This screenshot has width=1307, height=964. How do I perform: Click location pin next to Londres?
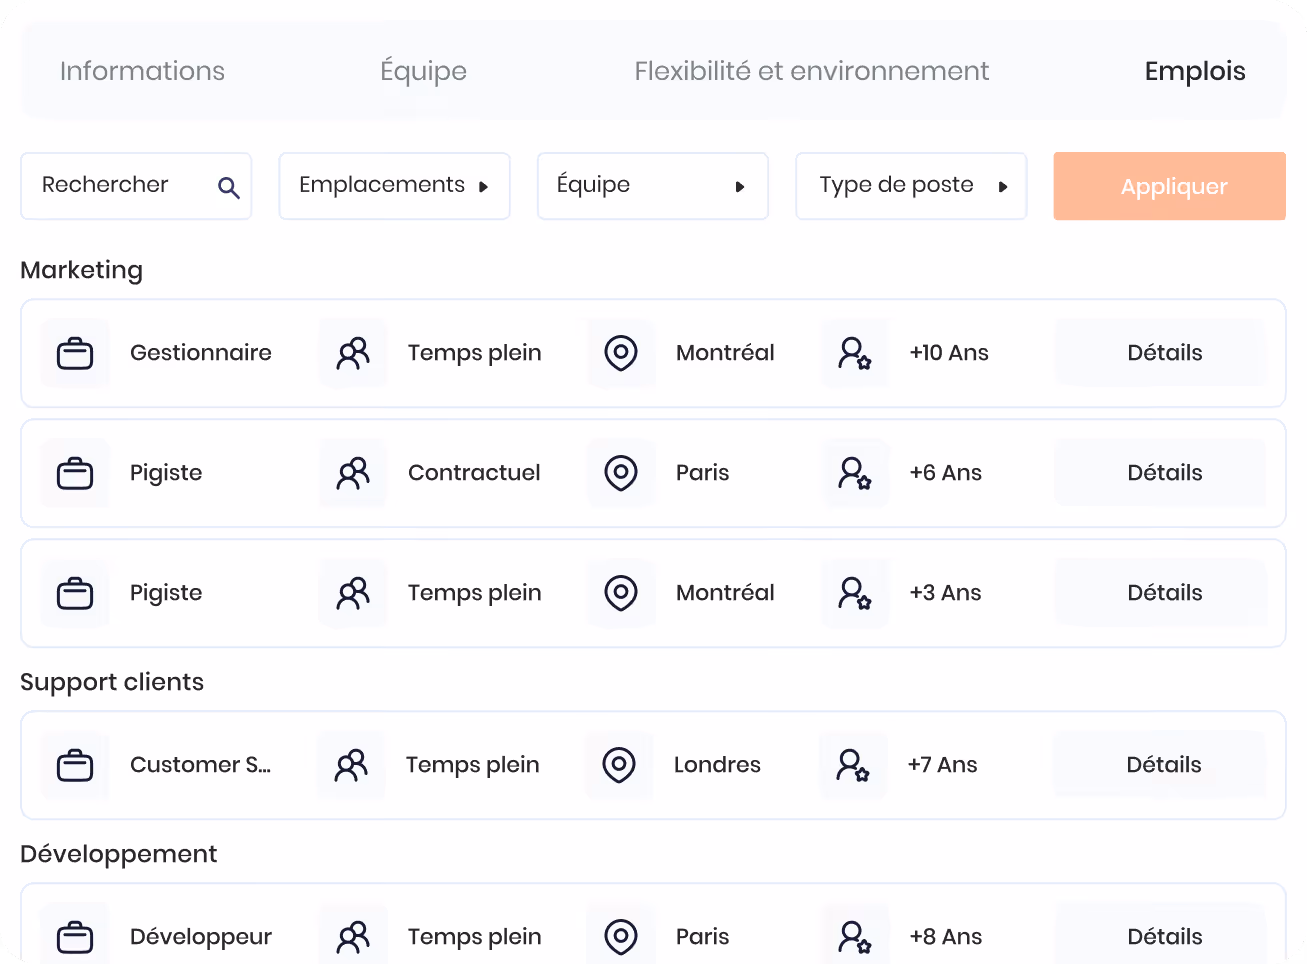coord(619,765)
